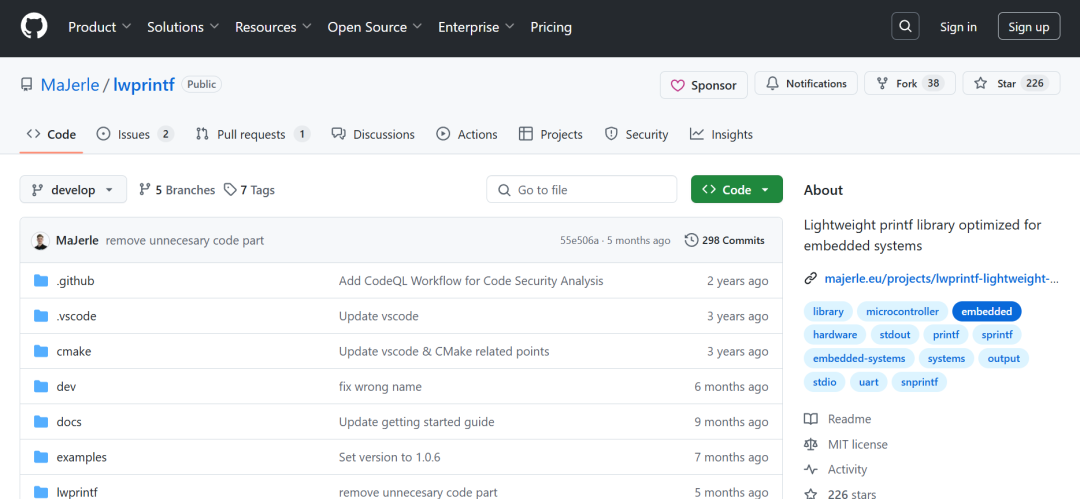The width and height of the screenshot is (1080, 499).
Task: Open the Insights tab
Action: pyautogui.click(x=721, y=134)
